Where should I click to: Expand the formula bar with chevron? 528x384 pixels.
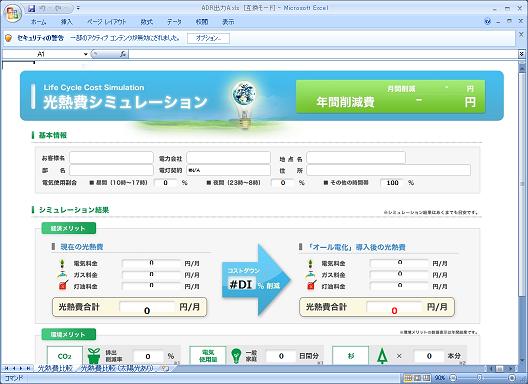(x=522, y=54)
